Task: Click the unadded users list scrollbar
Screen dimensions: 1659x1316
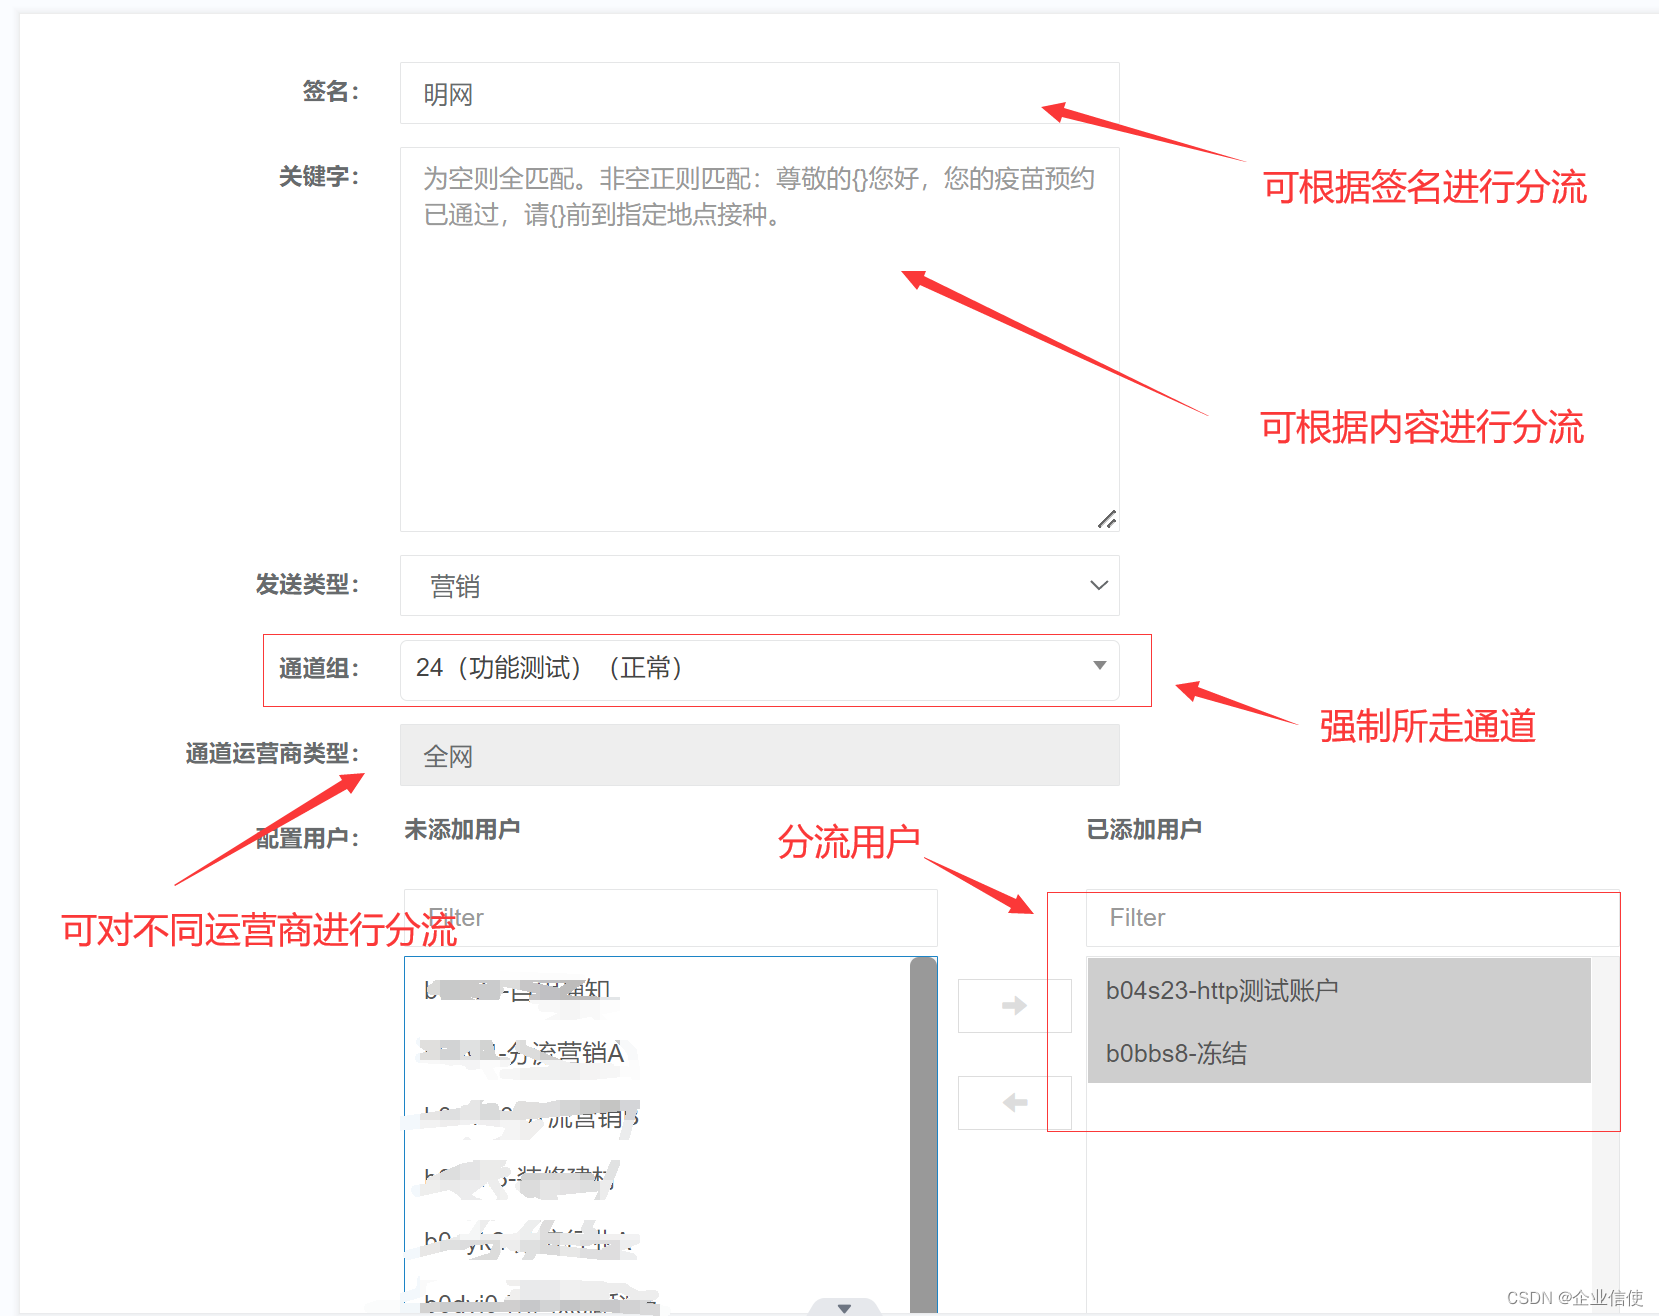Action: pos(924,1135)
